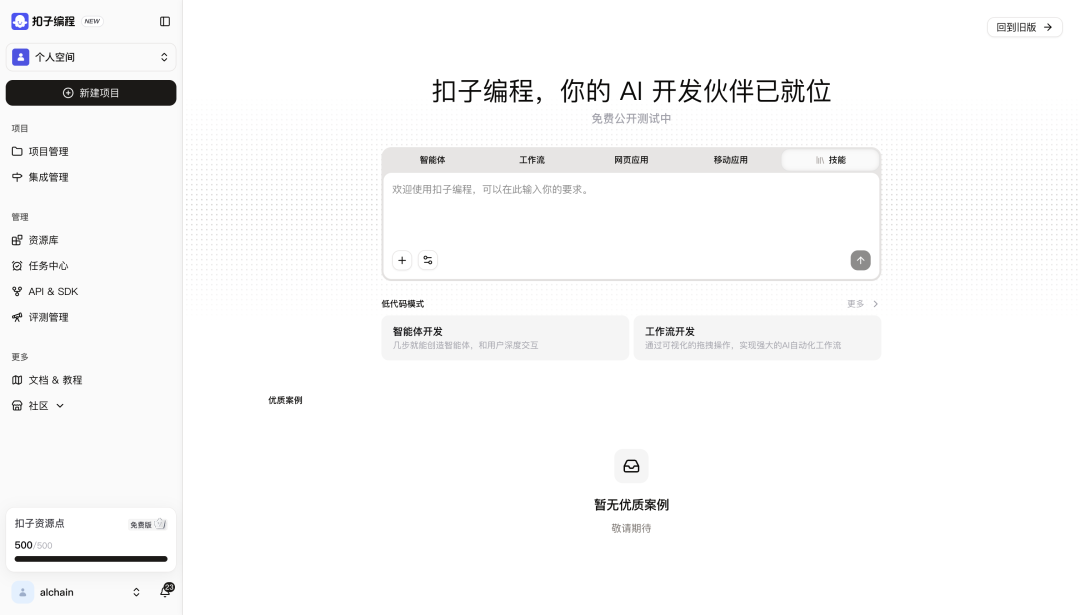This screenshot has width=1080, height=615.
Task: Open notifications bell icon
Action: [165, 591]
